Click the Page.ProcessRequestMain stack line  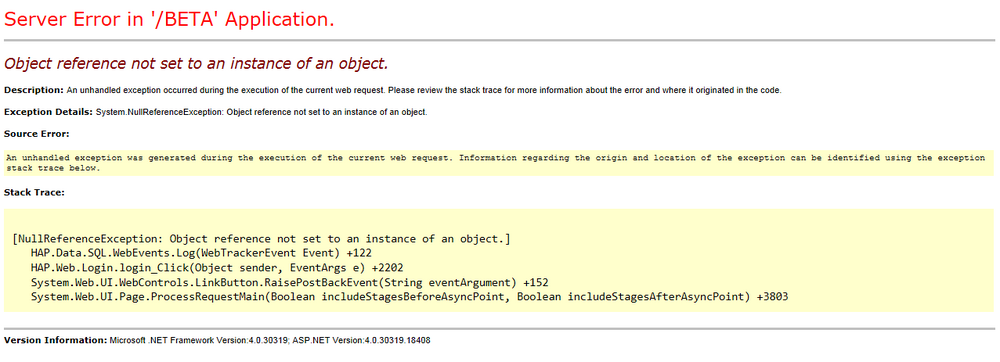409,297
